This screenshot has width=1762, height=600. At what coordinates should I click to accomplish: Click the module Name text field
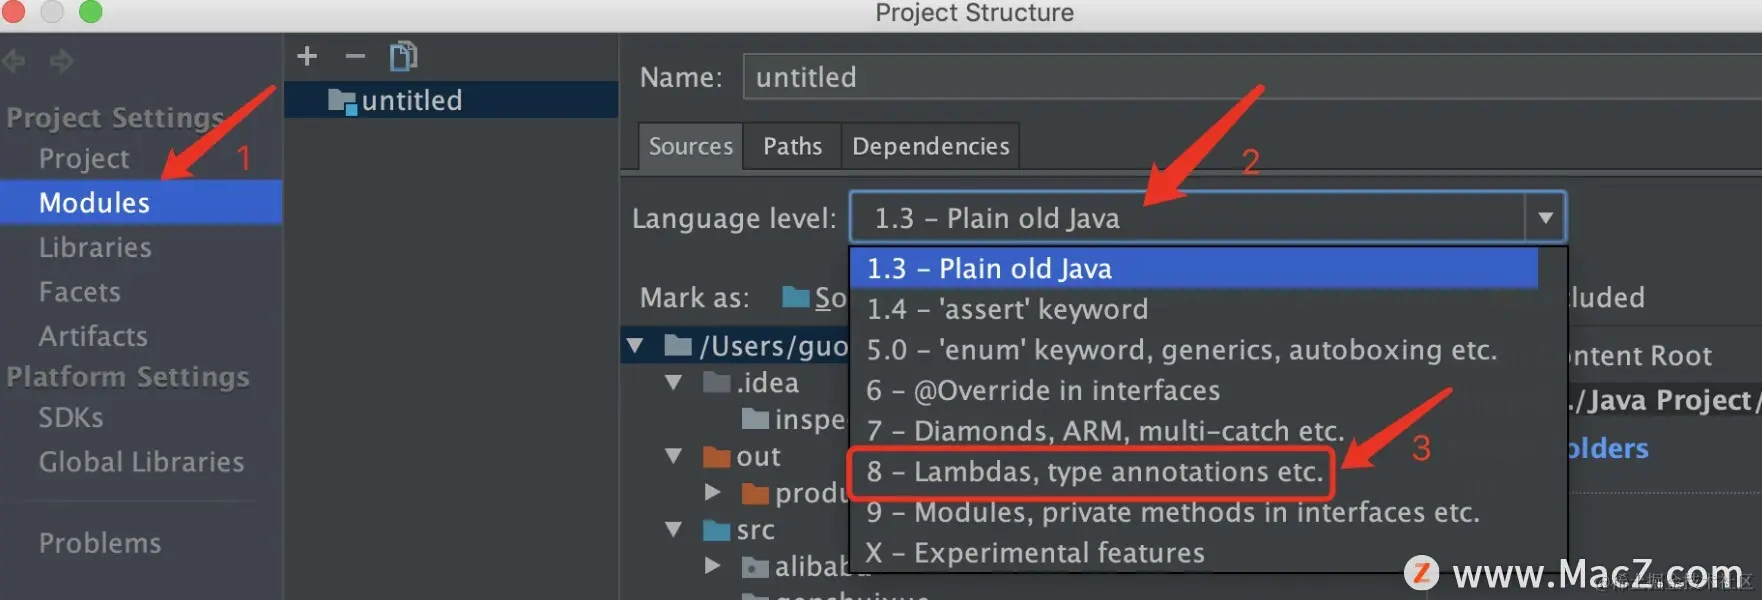(x=1250, y=77)
